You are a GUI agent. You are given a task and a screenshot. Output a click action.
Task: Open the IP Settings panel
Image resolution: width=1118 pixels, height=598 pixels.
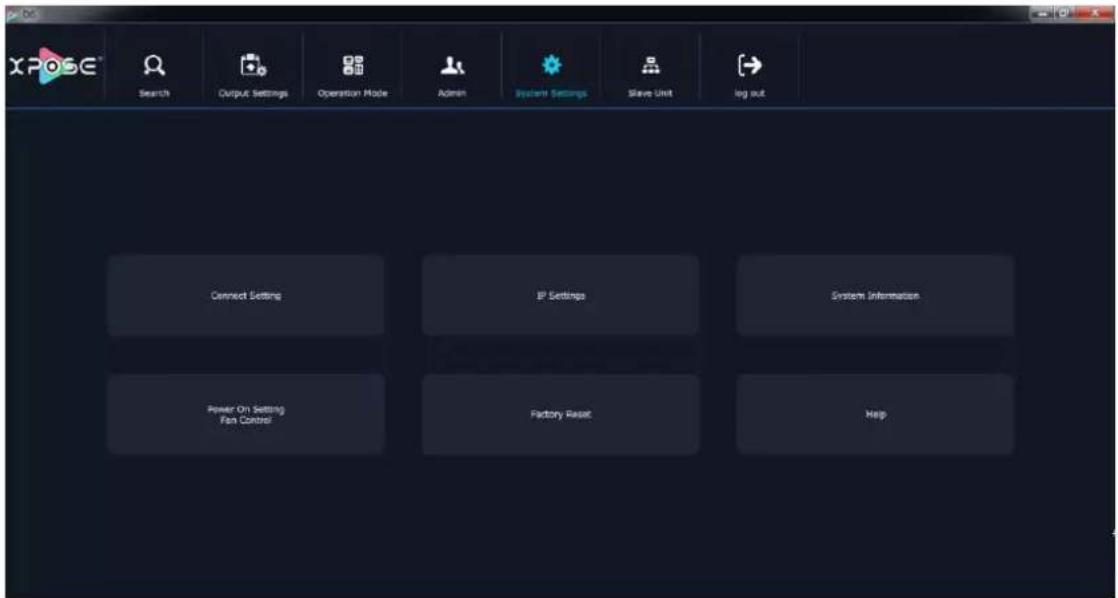click(x=560, y=295)
